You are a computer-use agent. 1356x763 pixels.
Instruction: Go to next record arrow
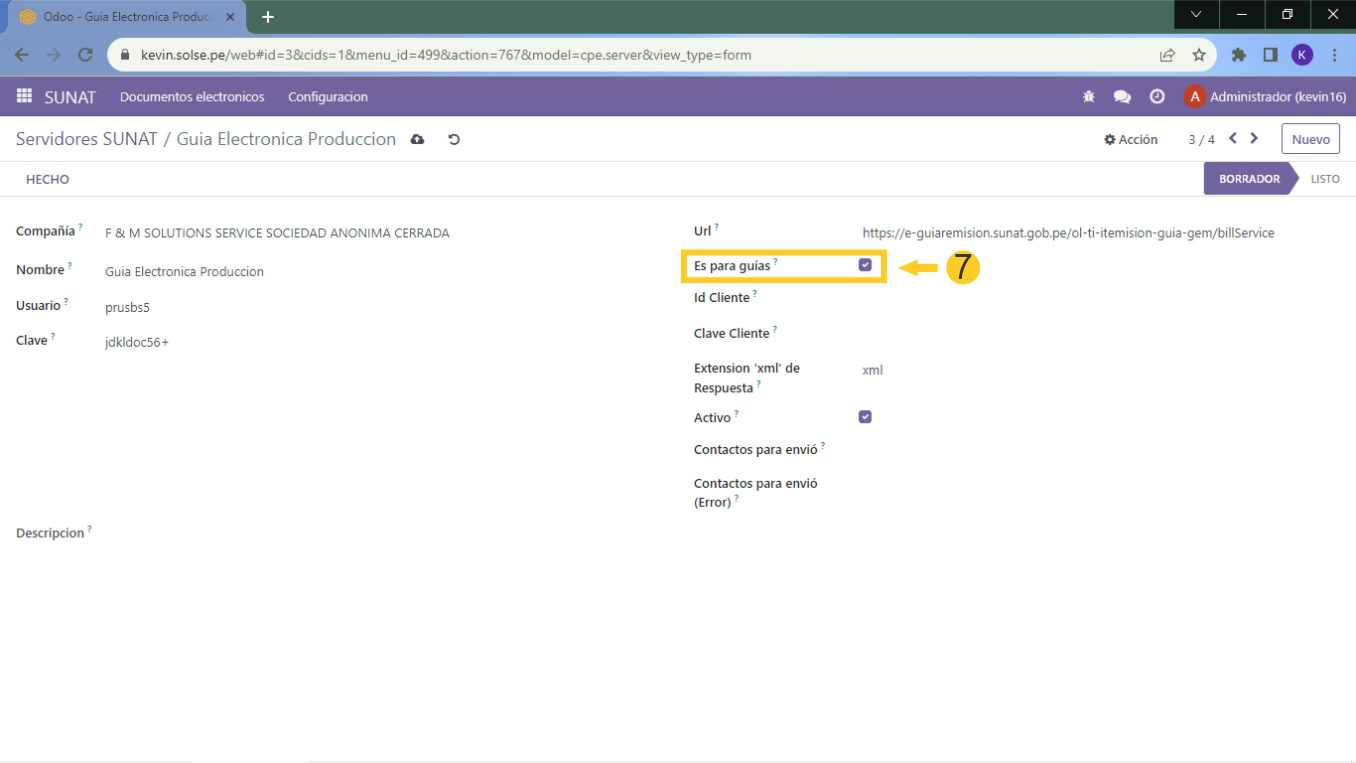click(1254, 139)
